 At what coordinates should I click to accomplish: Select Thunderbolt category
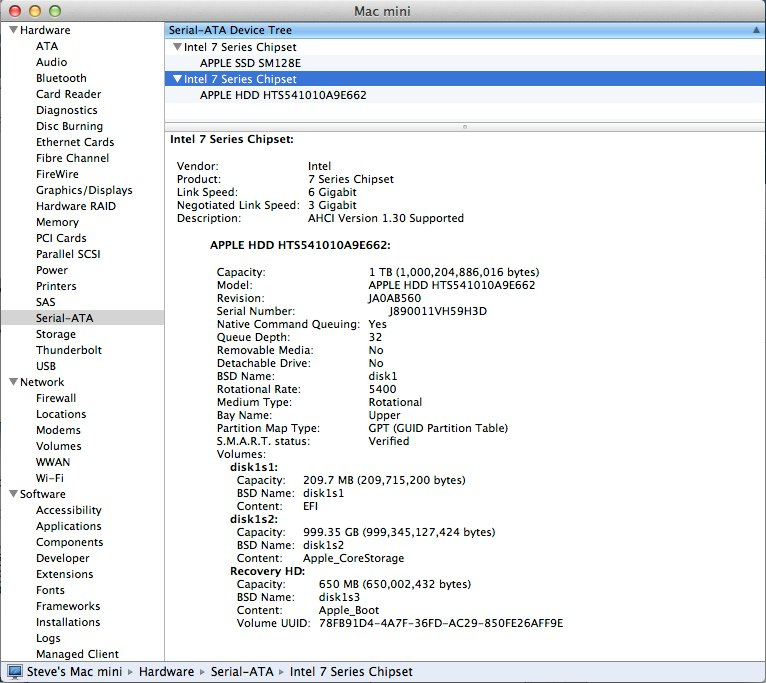tap(69, 350)
